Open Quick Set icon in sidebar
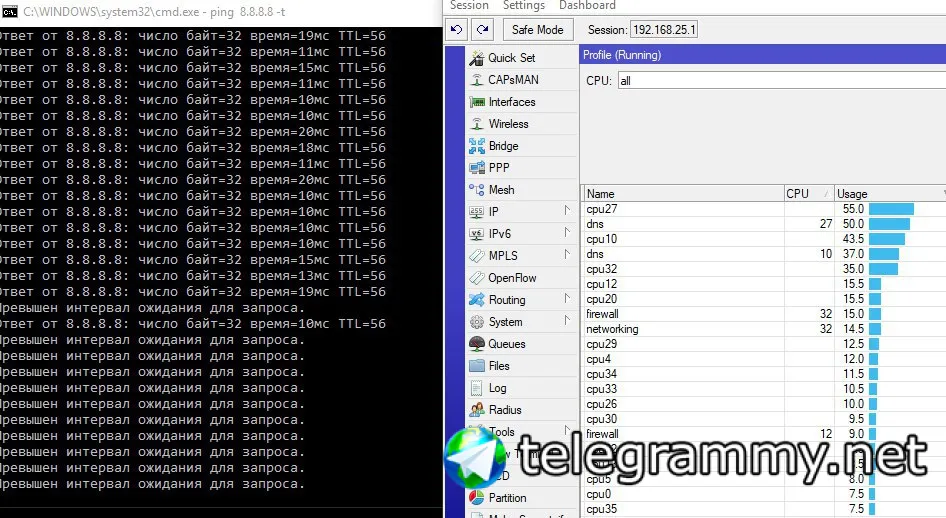 [477, 58]
